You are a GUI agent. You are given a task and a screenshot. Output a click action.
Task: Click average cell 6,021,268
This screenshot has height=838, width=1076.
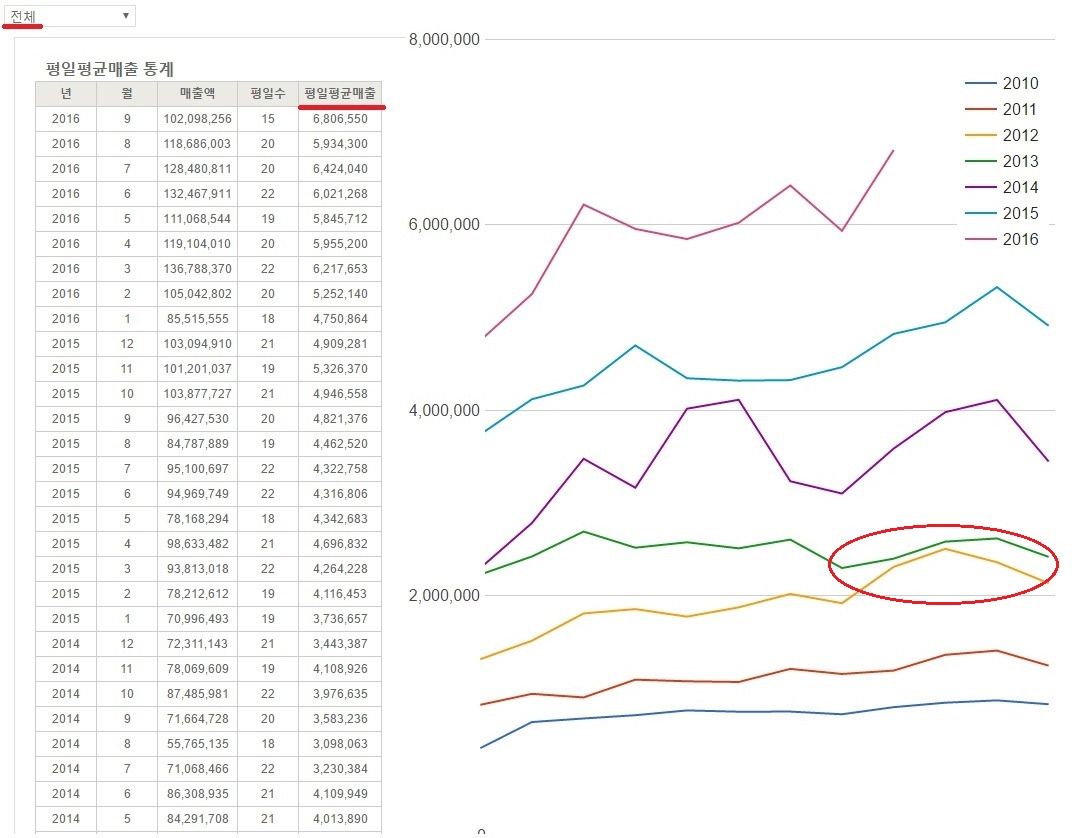[x=340, y=194]
